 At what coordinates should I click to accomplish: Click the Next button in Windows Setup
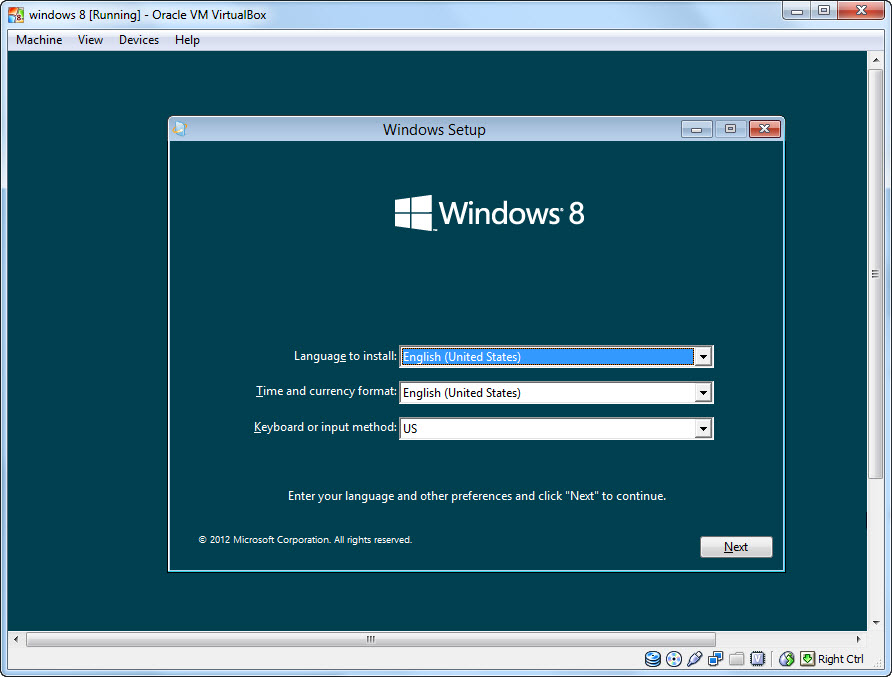click(736, 547)
